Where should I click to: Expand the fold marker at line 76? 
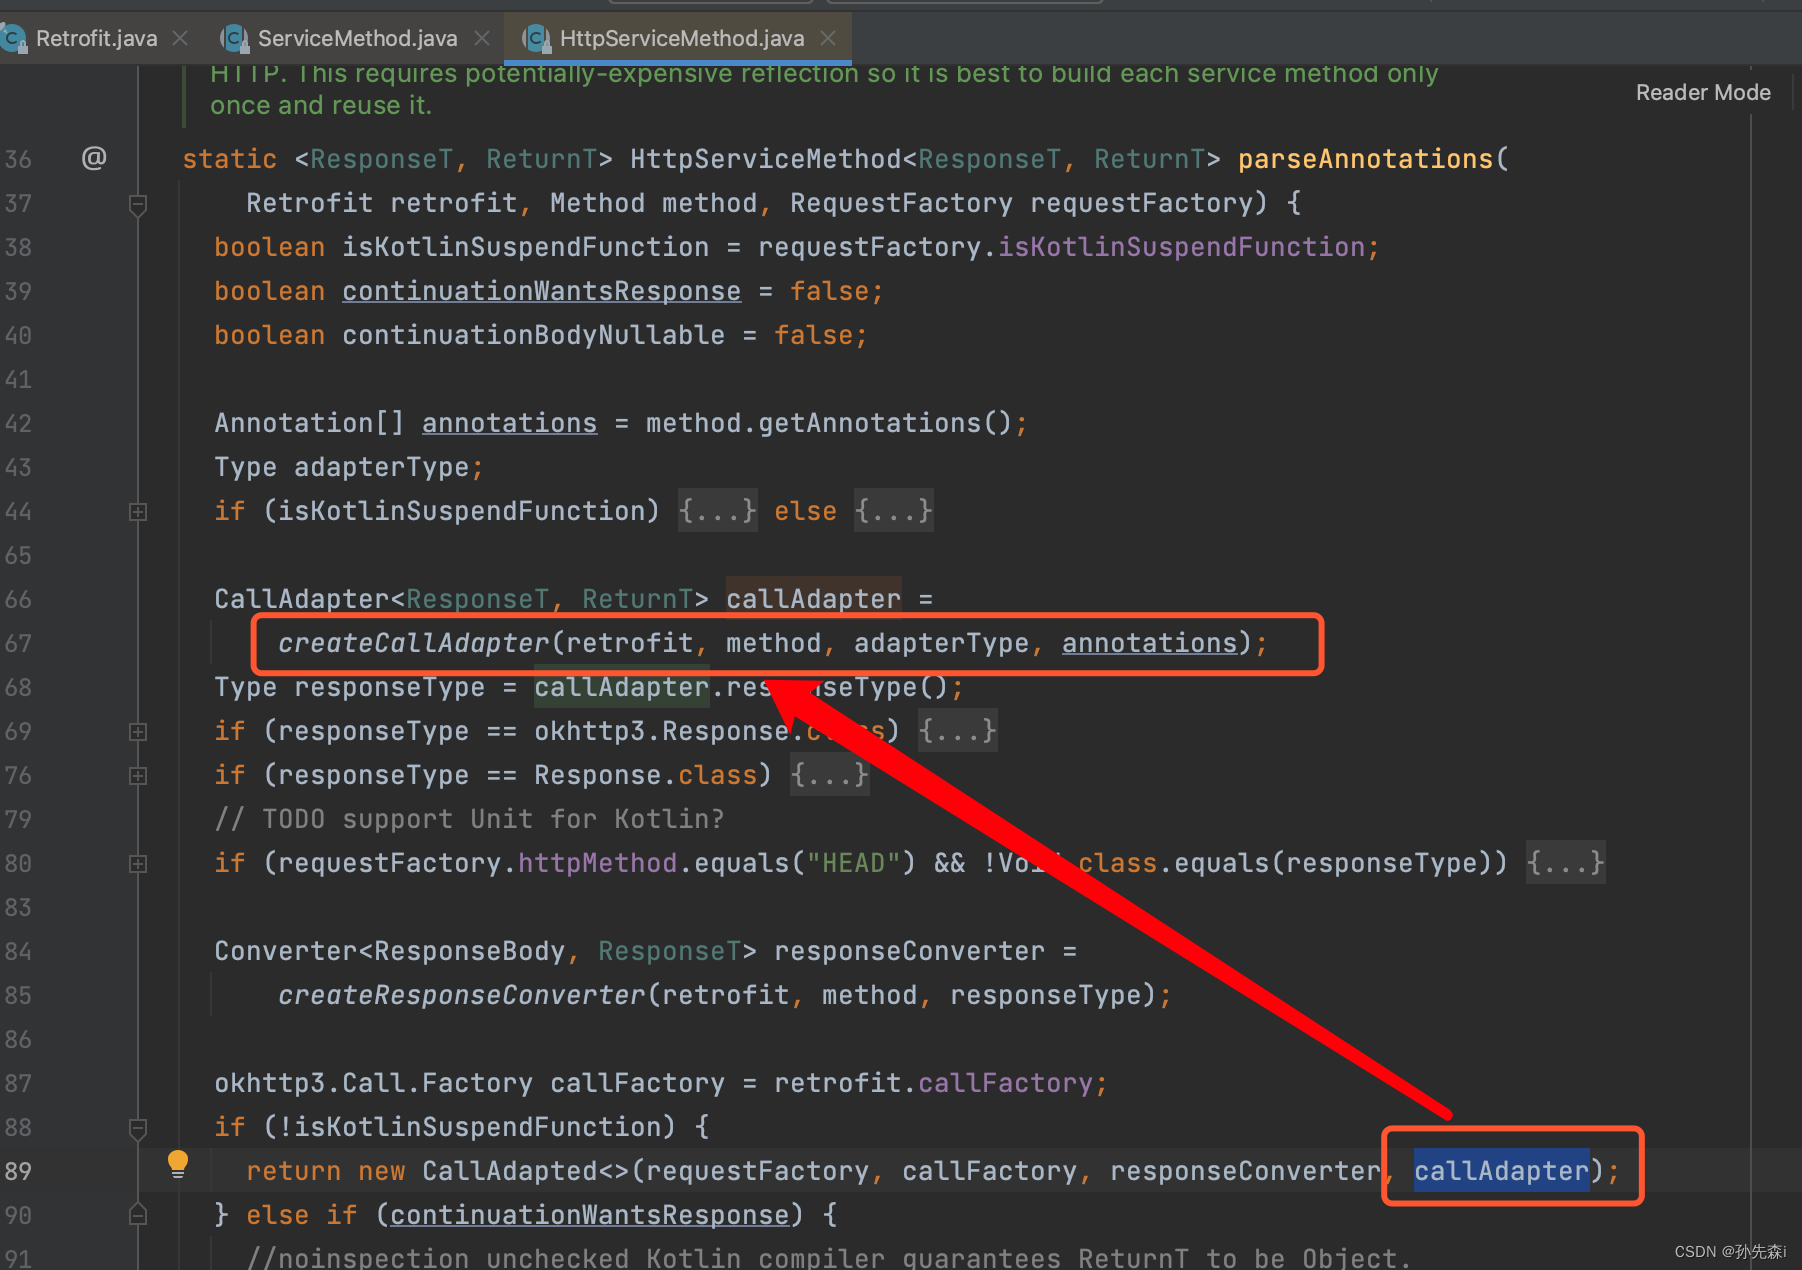coord(138,776)
